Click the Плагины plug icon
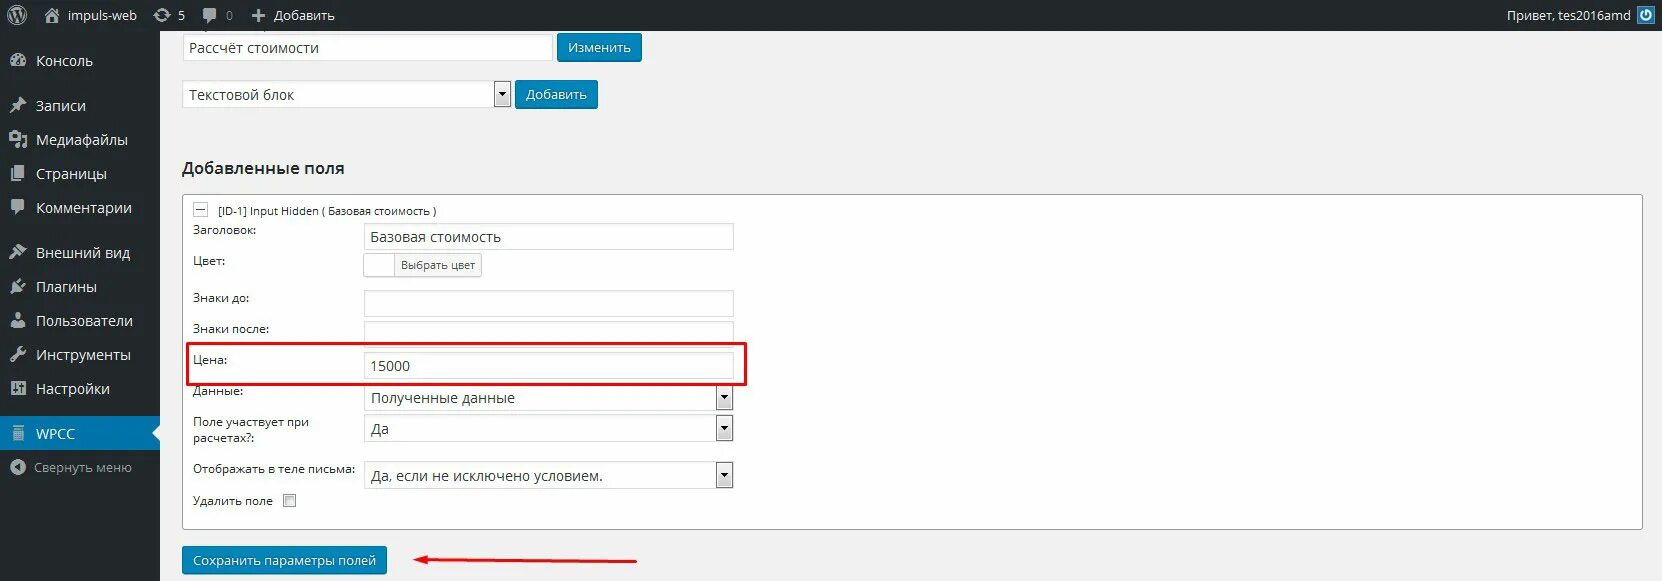This screenshot has width=1662, height=581. pos(18,287)
